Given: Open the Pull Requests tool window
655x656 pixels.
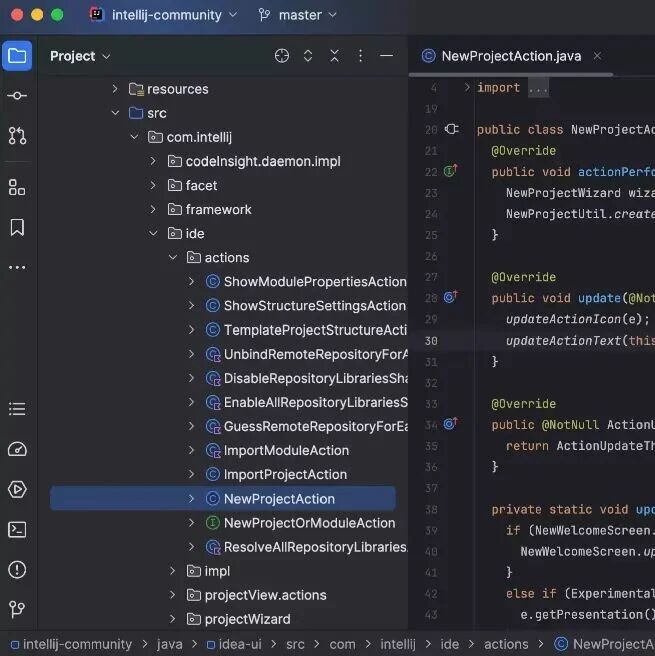Looking at the screenshot, I should (17, 136).
